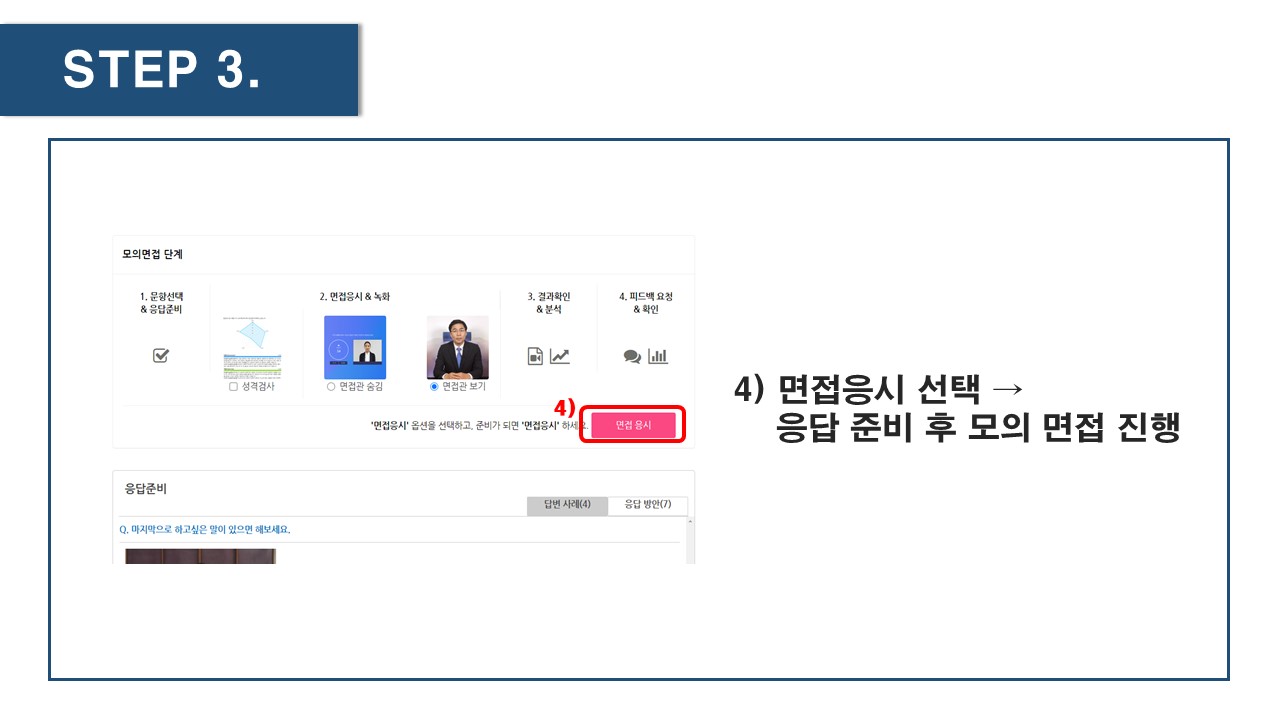
Task: Click the scrollbar up arrow in 응답준비 panel
Action: 689,522
